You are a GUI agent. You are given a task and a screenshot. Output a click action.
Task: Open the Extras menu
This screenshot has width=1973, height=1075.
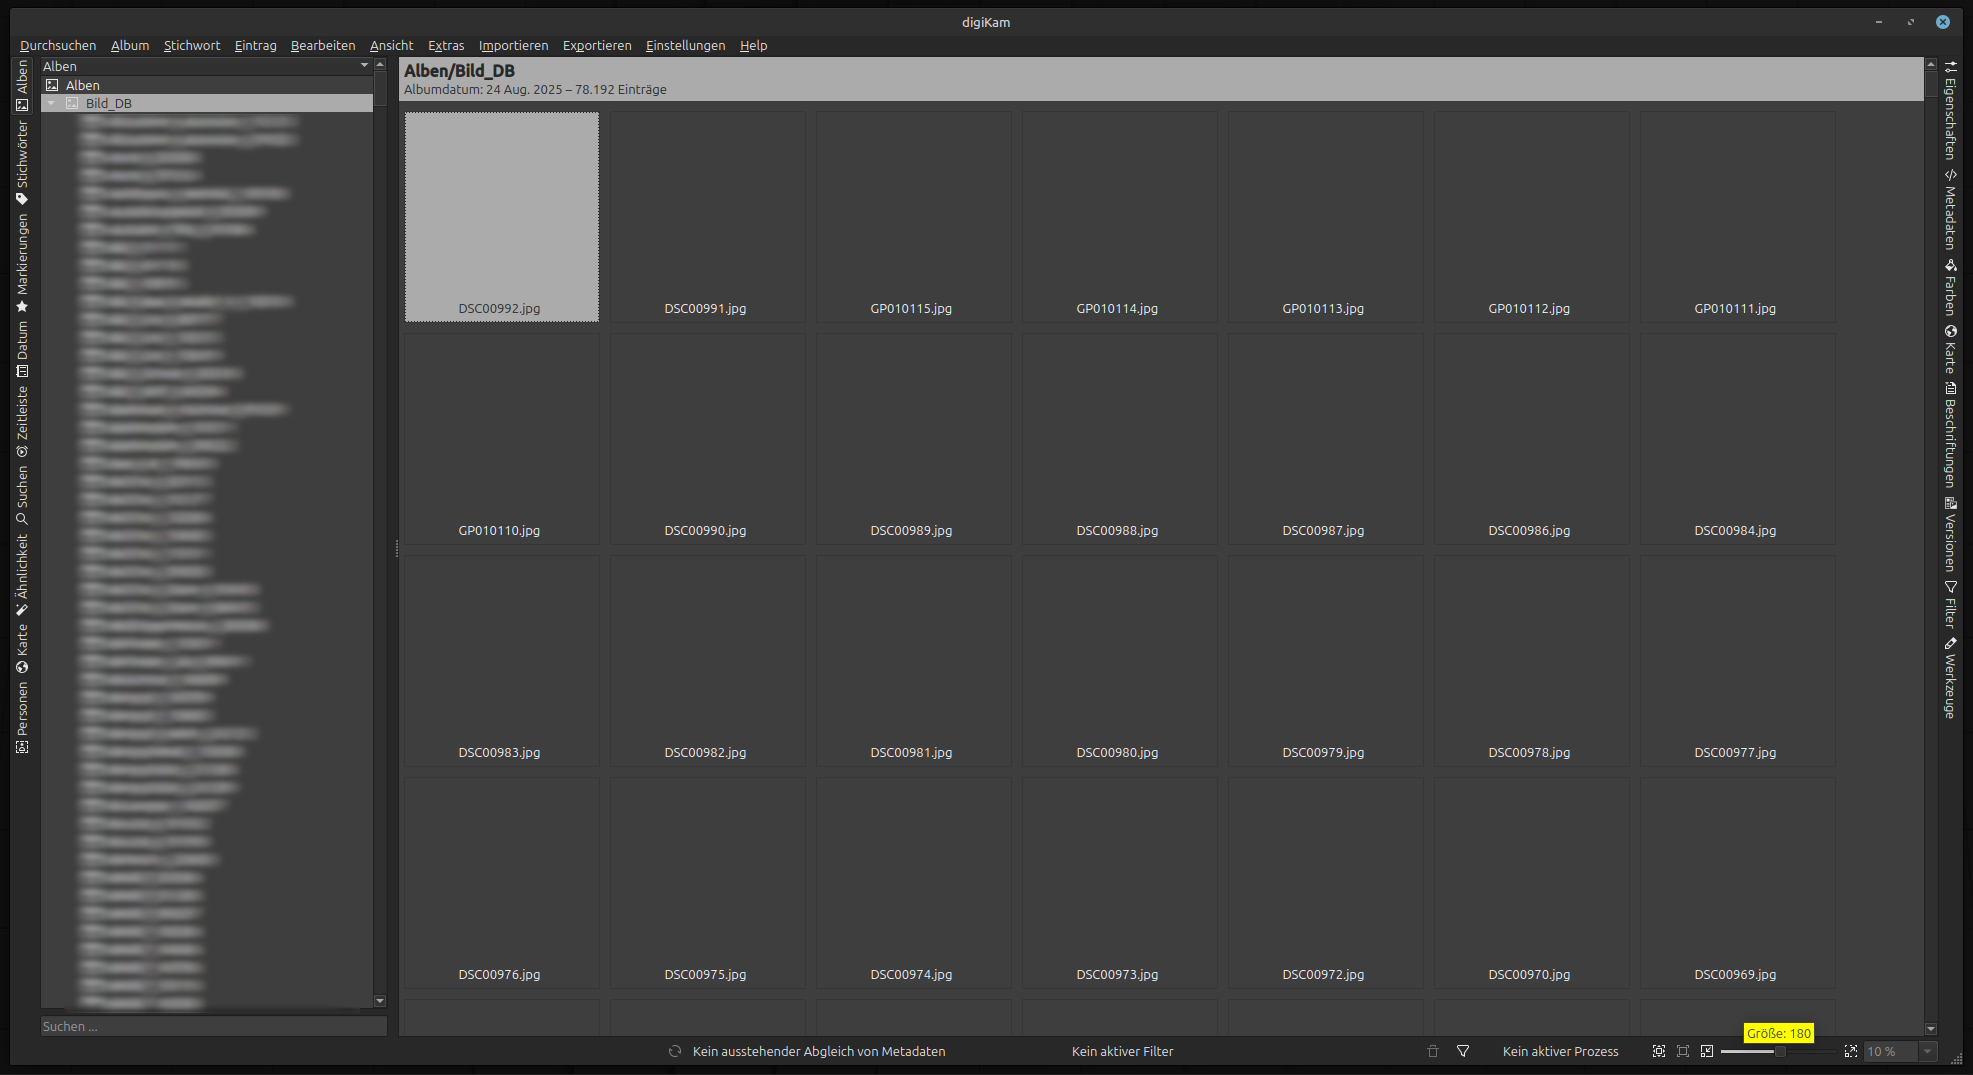(446, 46)
